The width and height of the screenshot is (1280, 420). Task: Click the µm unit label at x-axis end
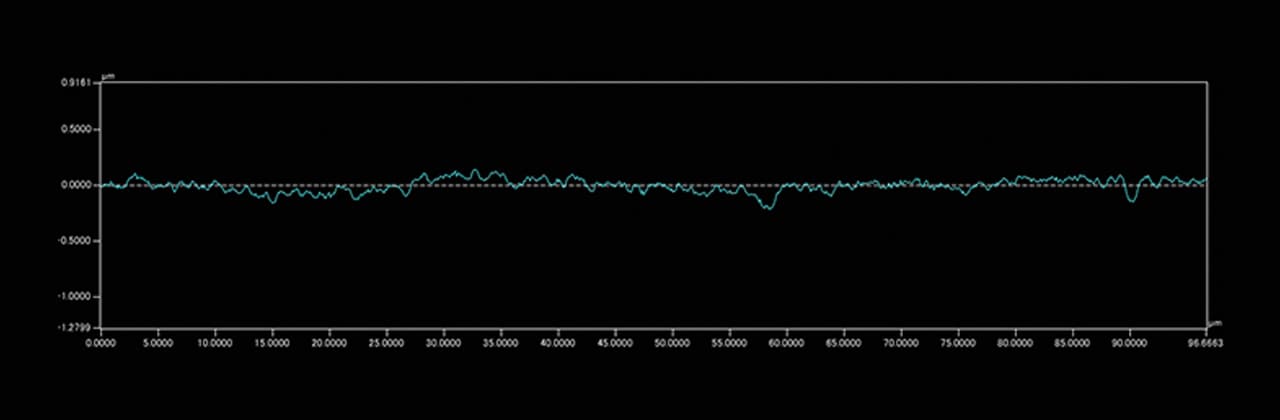[1216, 323]
